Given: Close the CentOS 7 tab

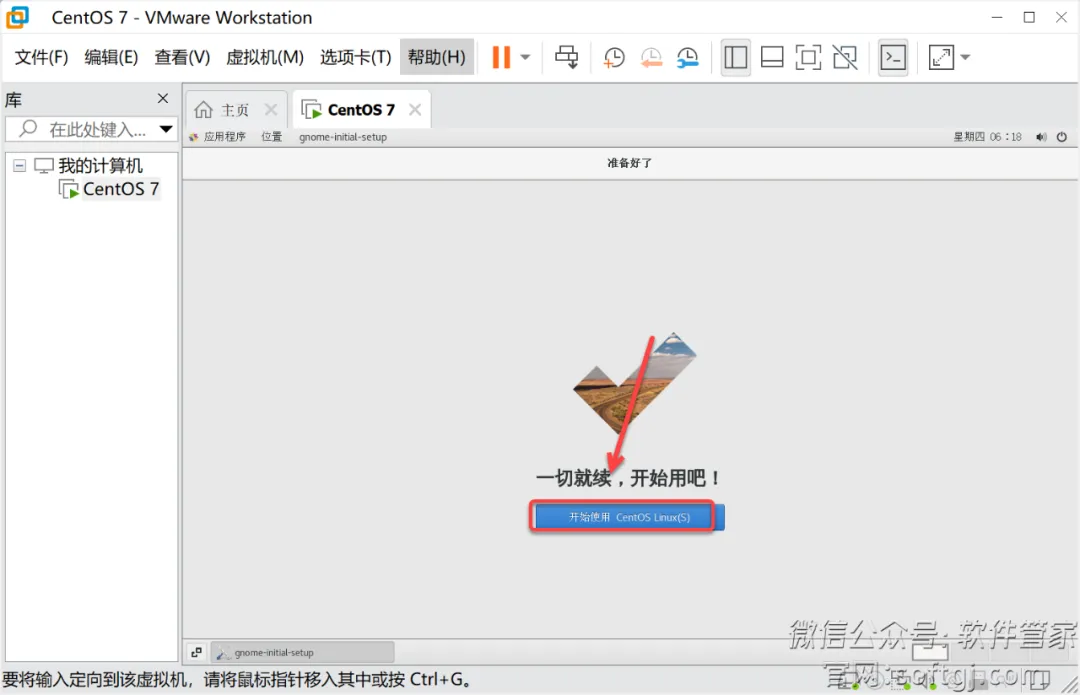Looking at the screenshot, I should coord(415,110).
